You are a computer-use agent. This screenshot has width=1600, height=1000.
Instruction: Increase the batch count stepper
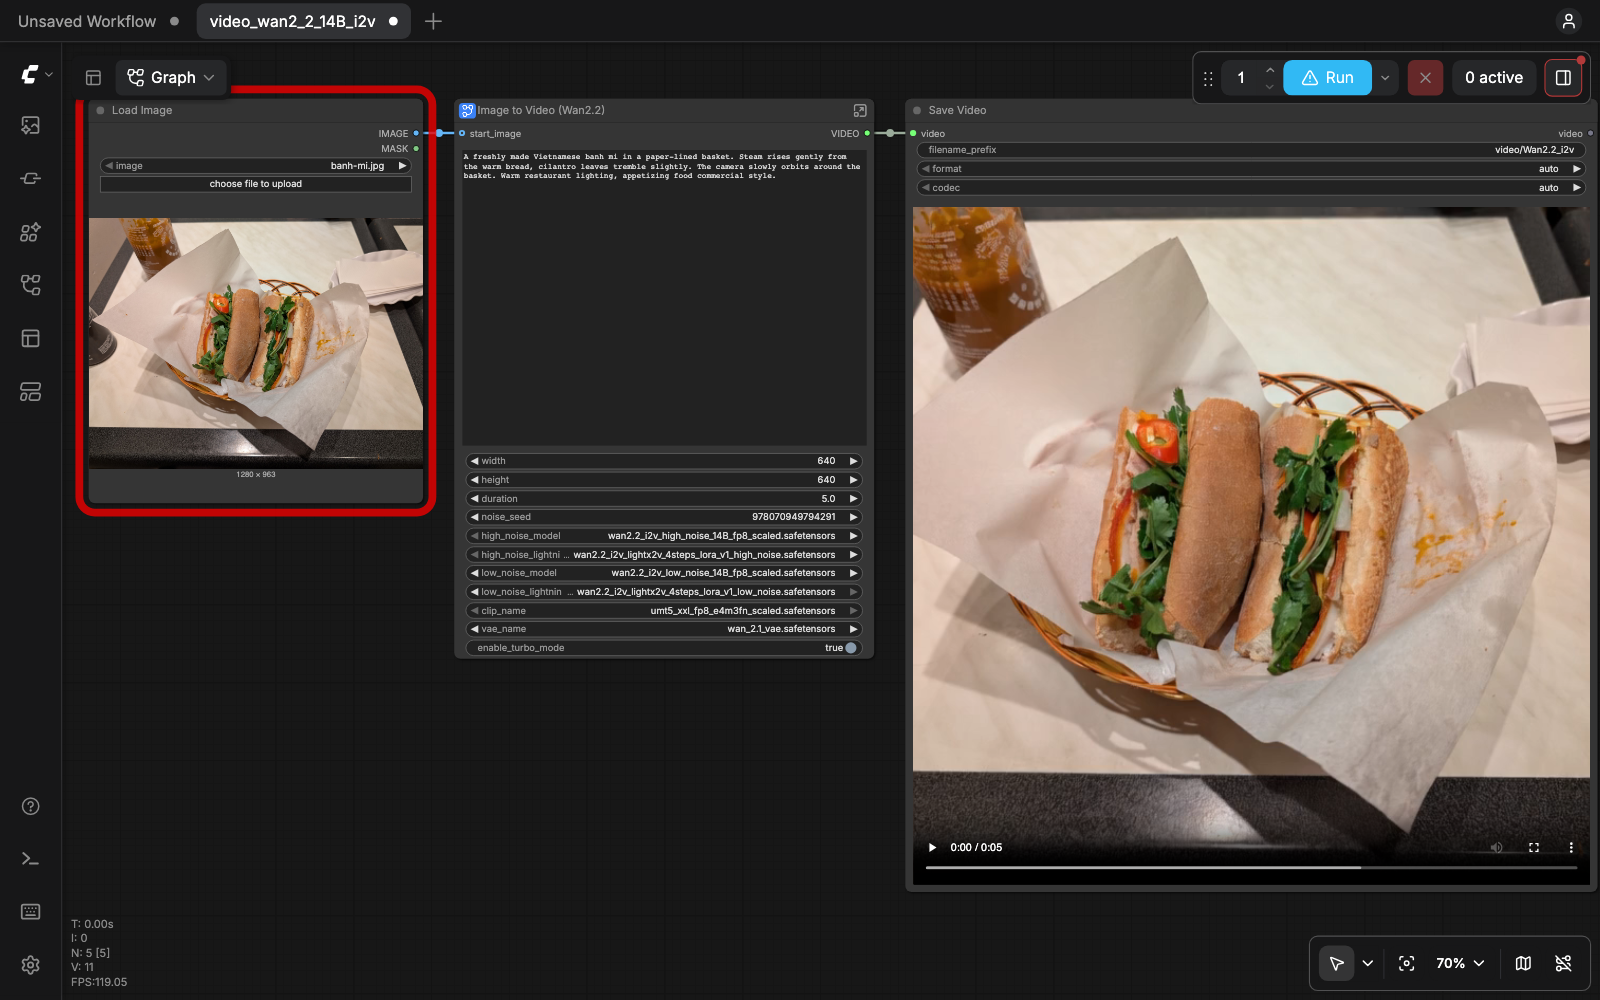[1270, 69]
